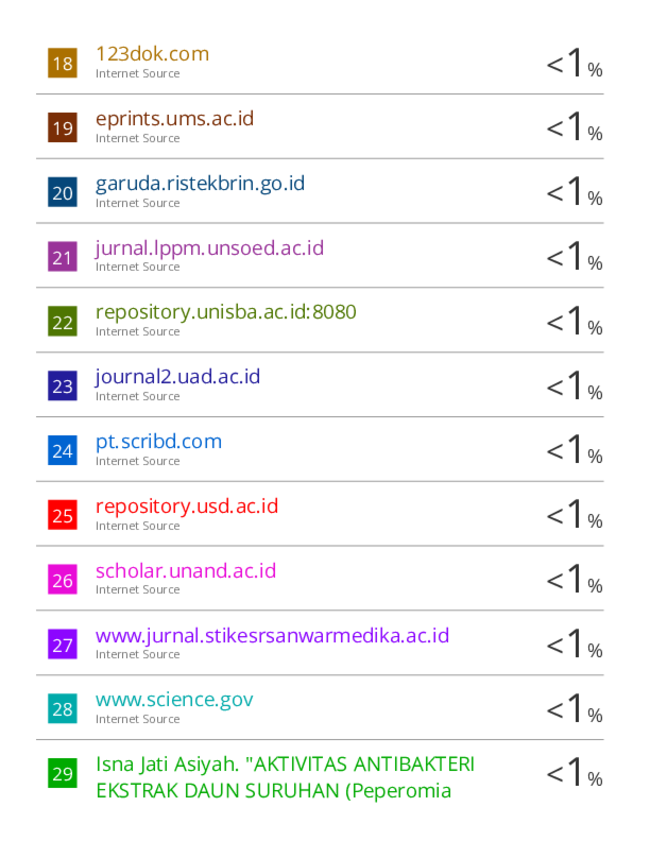Screen dimensions: 650x841
Task: Click the magenta number 26 badge
Action: click(x=62, y=579)
